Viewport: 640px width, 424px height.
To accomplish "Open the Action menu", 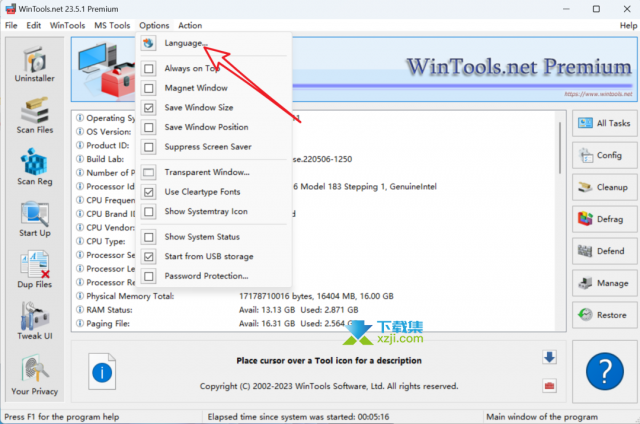I will (190, 25).
